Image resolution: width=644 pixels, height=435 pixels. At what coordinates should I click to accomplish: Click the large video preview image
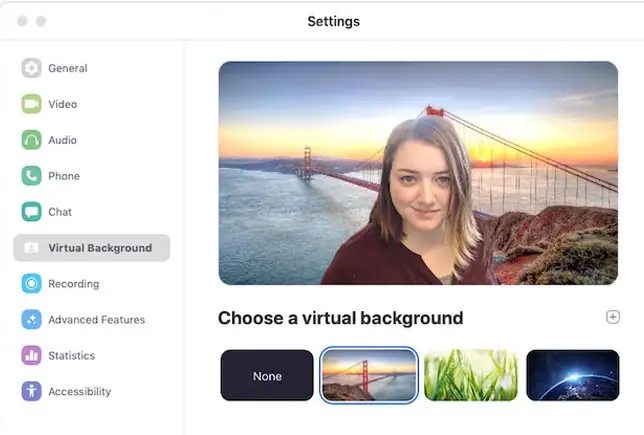pos(418,173)
